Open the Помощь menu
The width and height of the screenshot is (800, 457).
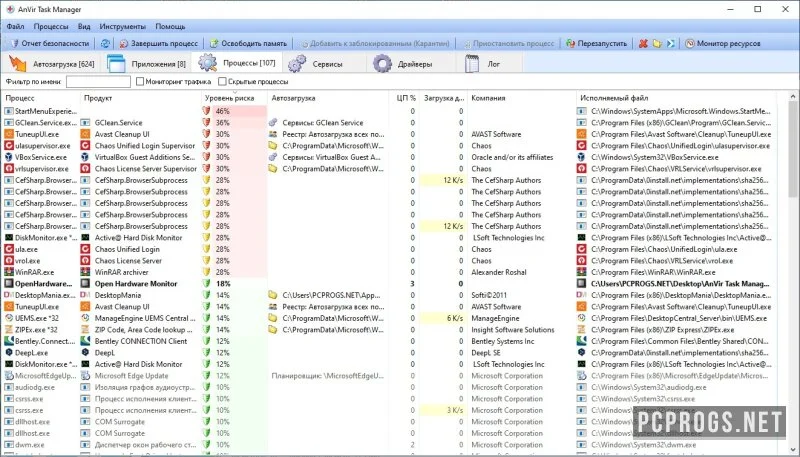point(170,27)
